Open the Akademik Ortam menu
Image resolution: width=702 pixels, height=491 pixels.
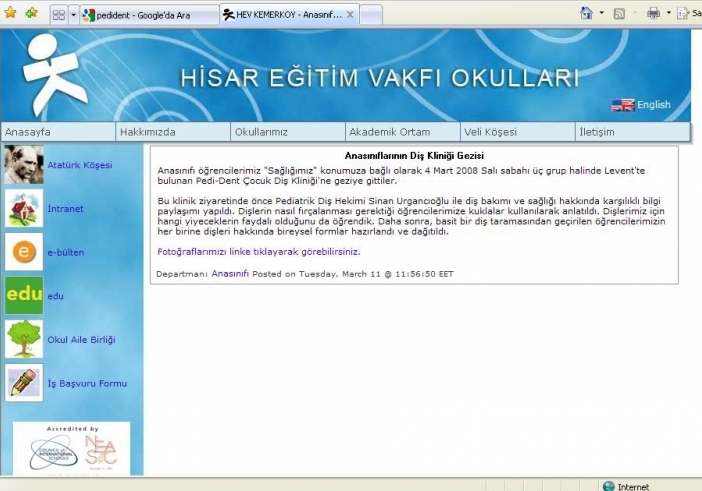(x=389, y=132)
